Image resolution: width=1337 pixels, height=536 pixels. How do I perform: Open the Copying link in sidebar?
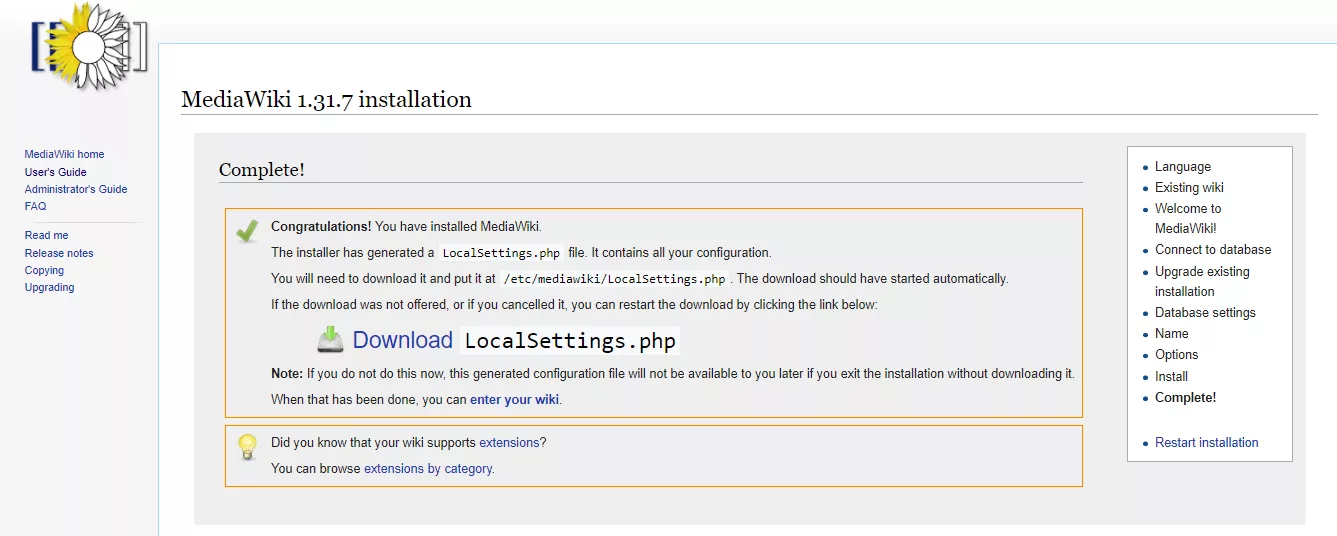coord(44,270)
